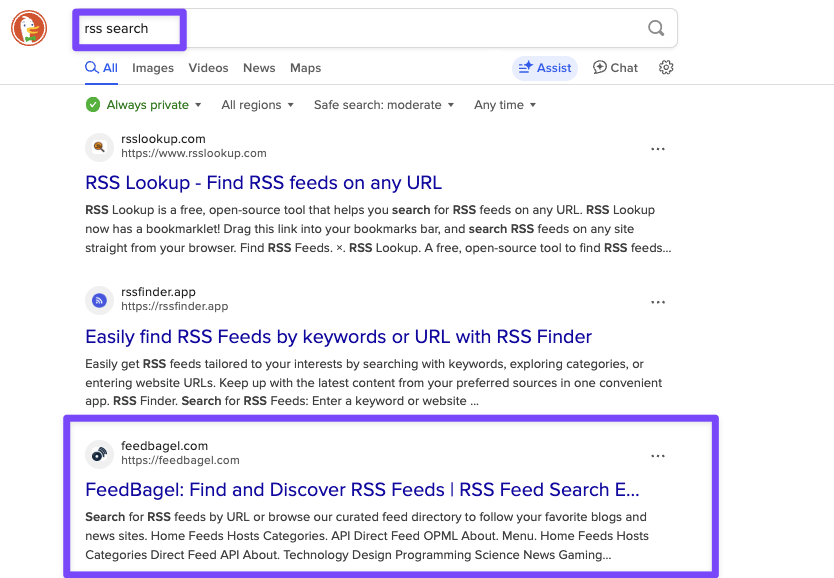Click the RSS Finder result description text

tap(373, 382)
